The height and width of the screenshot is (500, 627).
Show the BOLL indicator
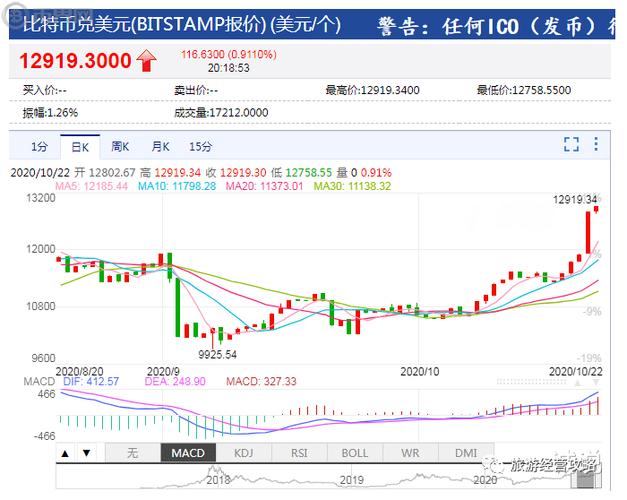354,454
